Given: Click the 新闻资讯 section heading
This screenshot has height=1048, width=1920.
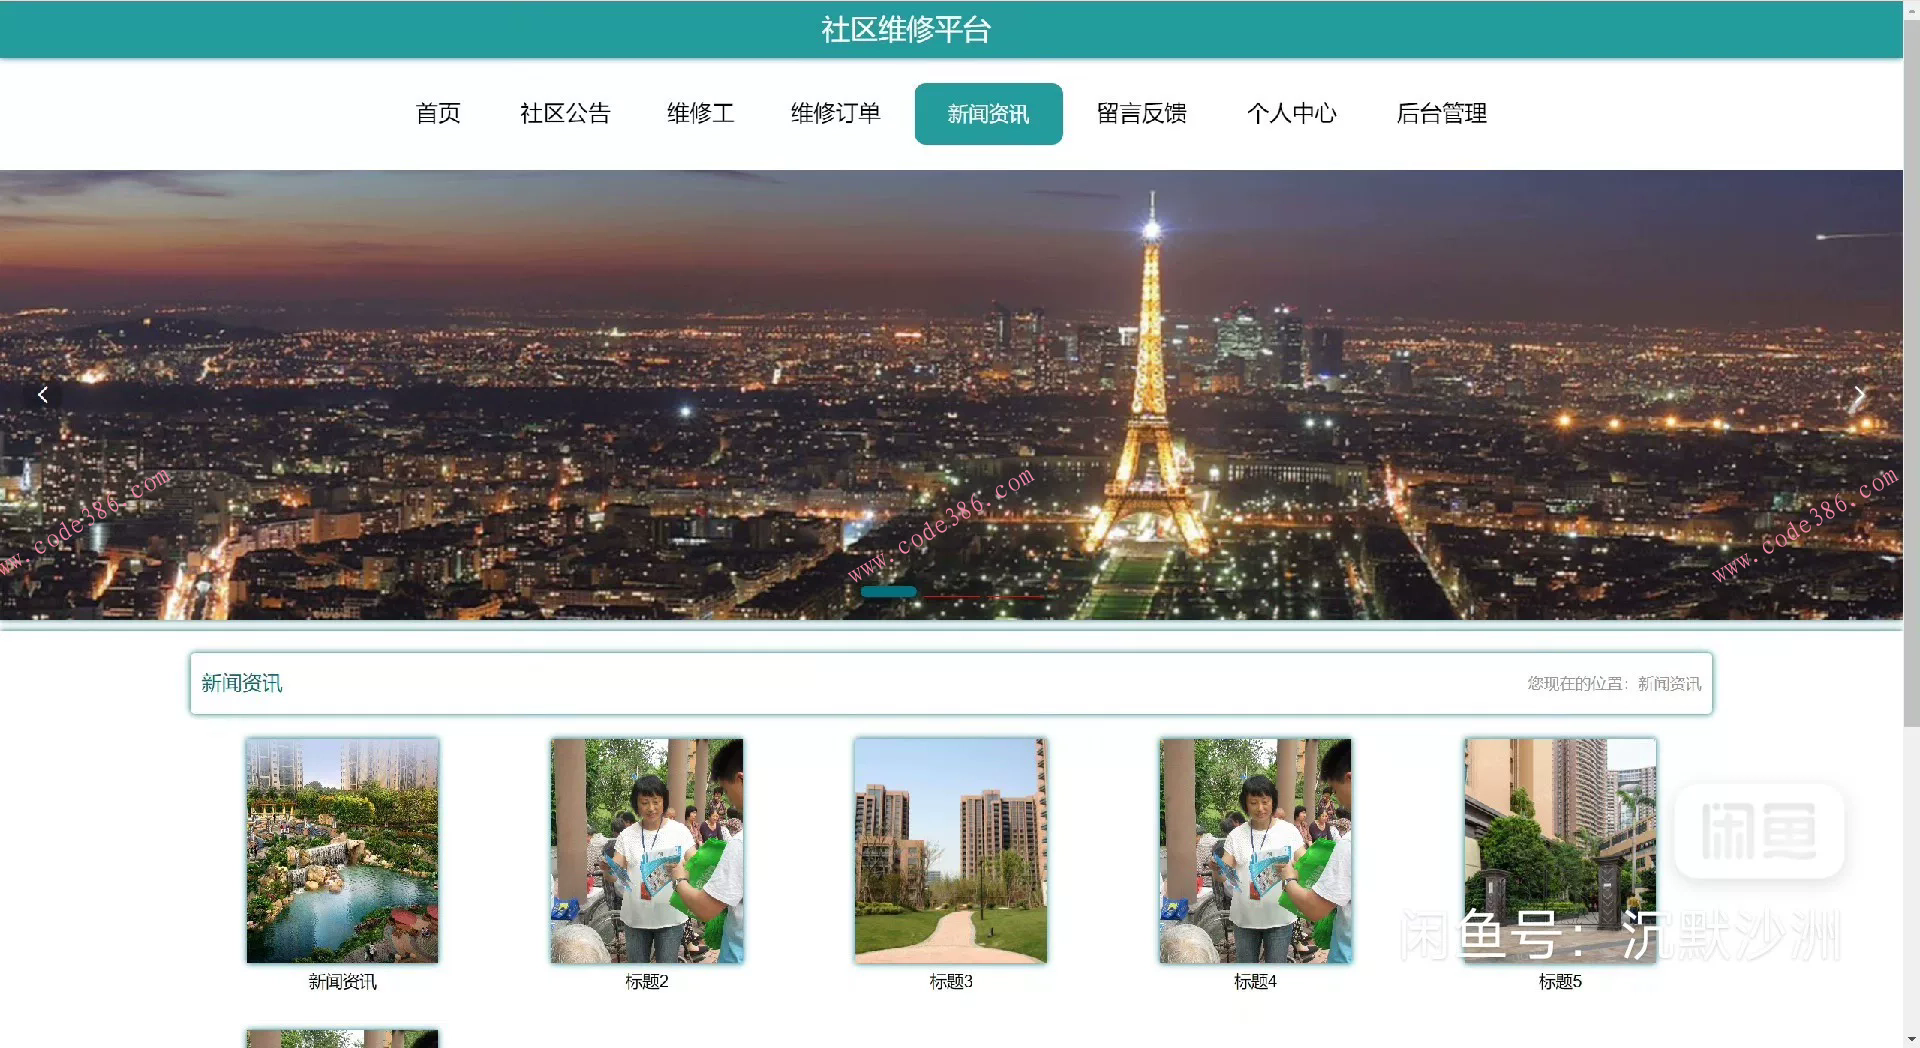Looking at the screenshot, I should pyautogui.click(x=242, y=683).
